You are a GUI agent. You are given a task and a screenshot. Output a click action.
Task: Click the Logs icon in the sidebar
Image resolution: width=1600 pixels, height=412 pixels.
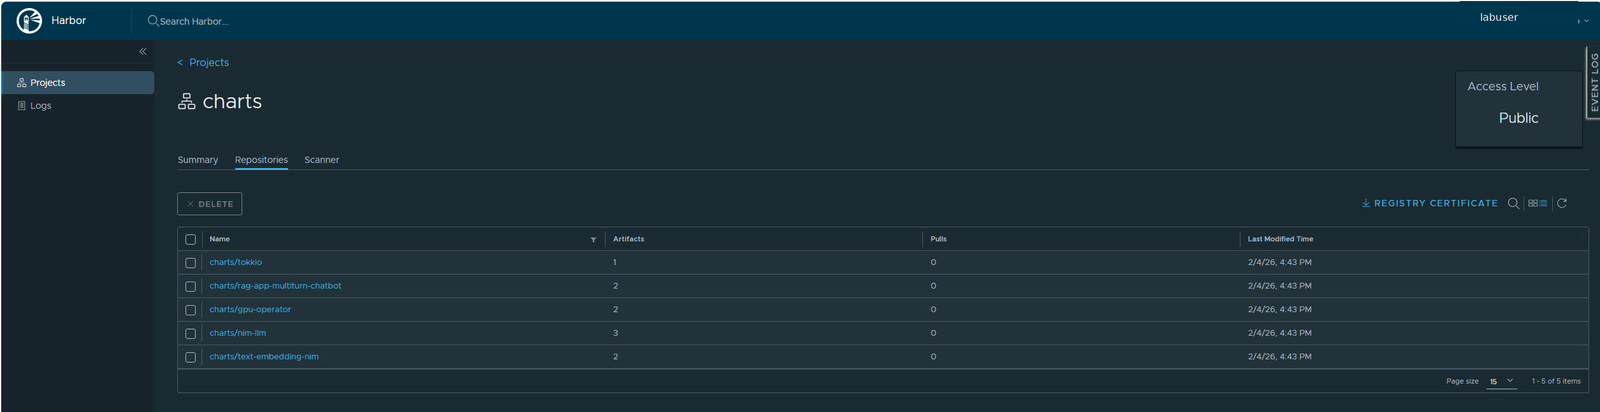click(22, 105)
